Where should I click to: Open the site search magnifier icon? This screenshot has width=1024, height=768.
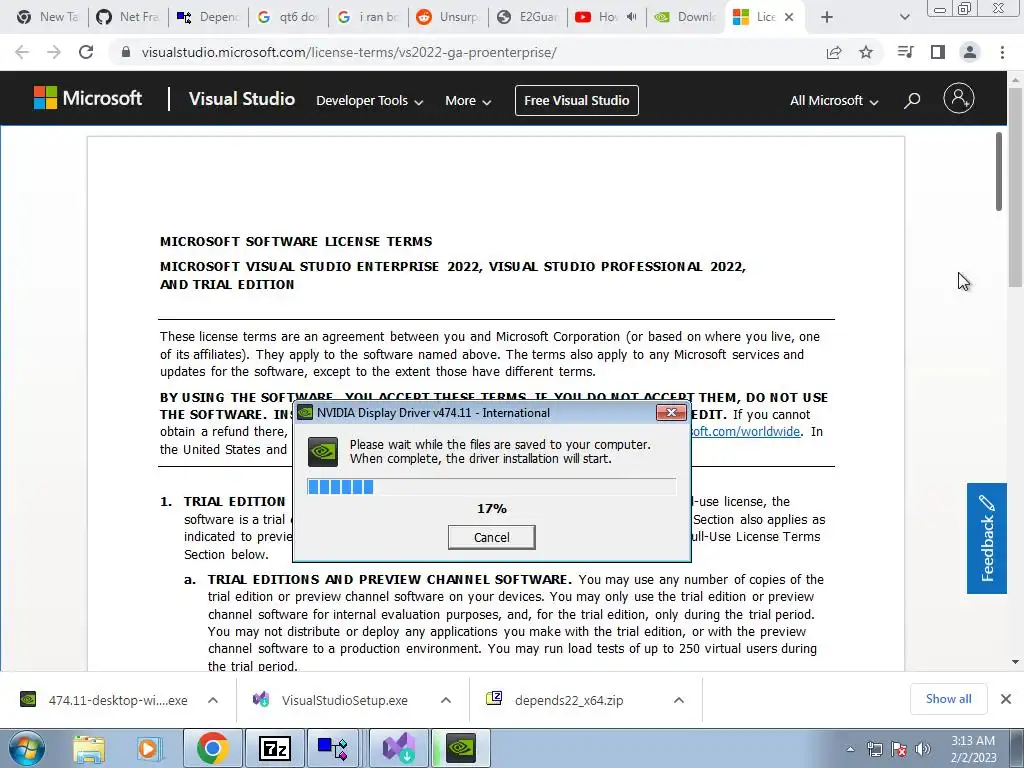coord(912,100)
